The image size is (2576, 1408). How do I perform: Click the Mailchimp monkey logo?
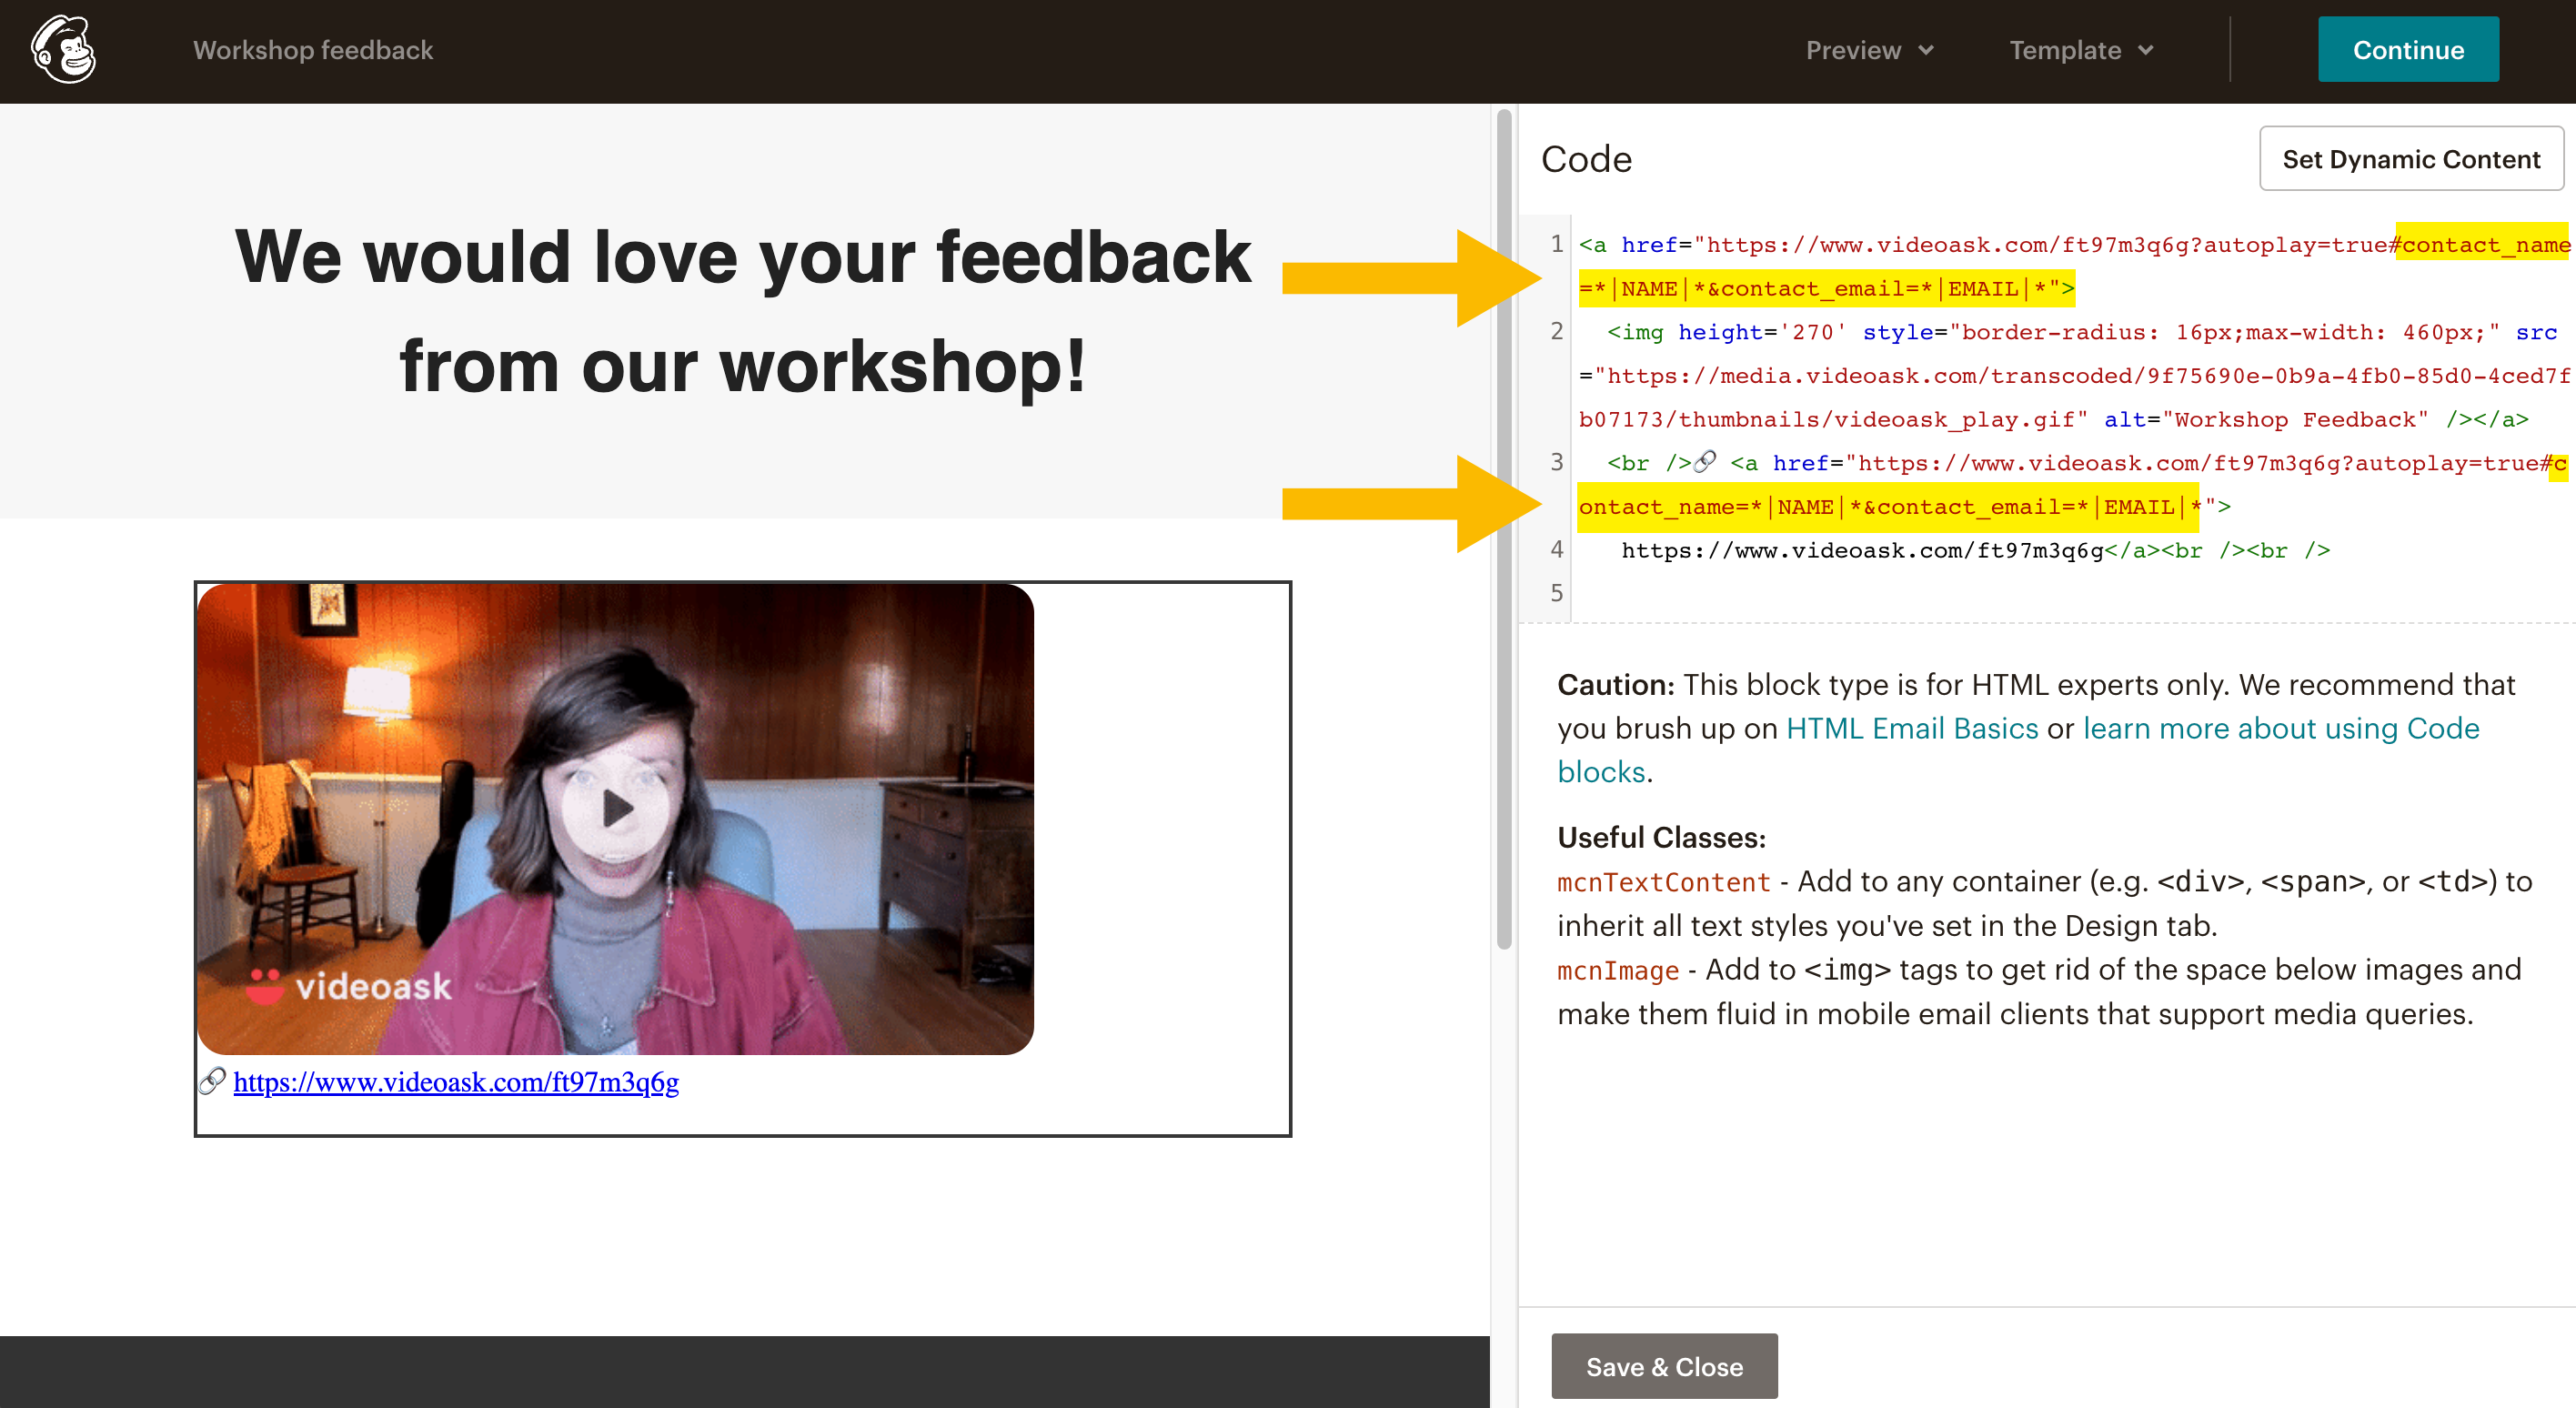pyautogui.click(x=63, y=49)
